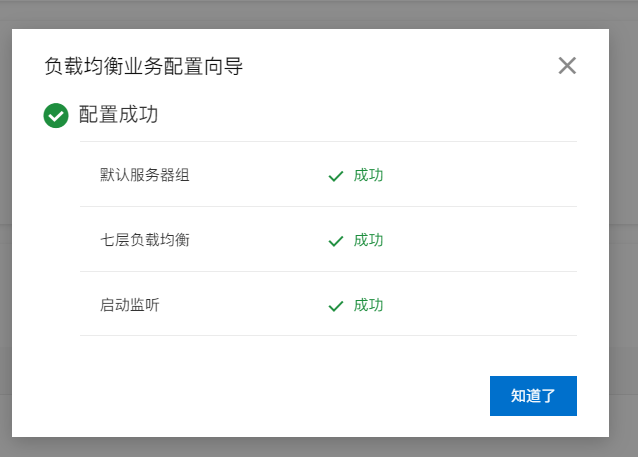Click the 七层负载均衡 label

[x=145, y=240]
